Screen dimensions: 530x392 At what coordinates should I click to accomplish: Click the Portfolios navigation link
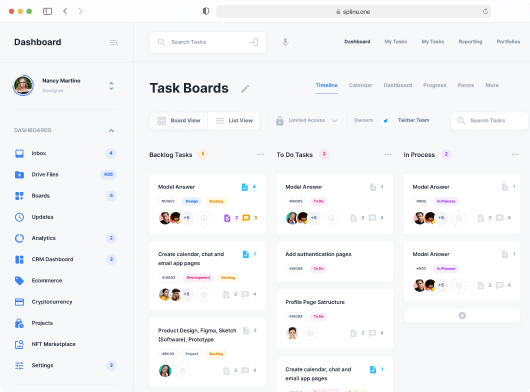coord(508,42)
